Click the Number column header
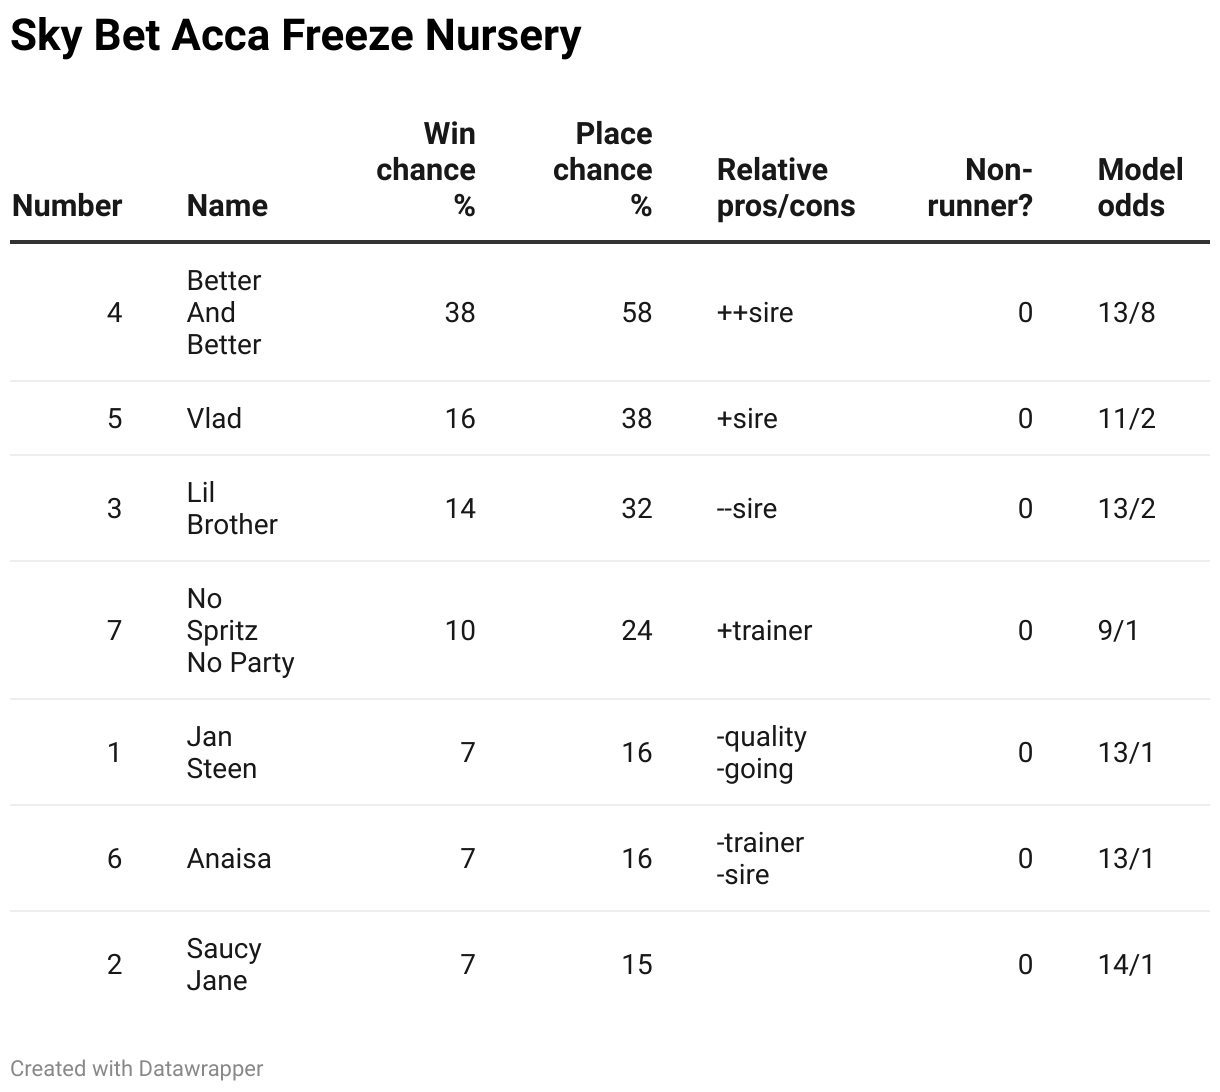1220x1092 pixels. click(x=67, y=205)
